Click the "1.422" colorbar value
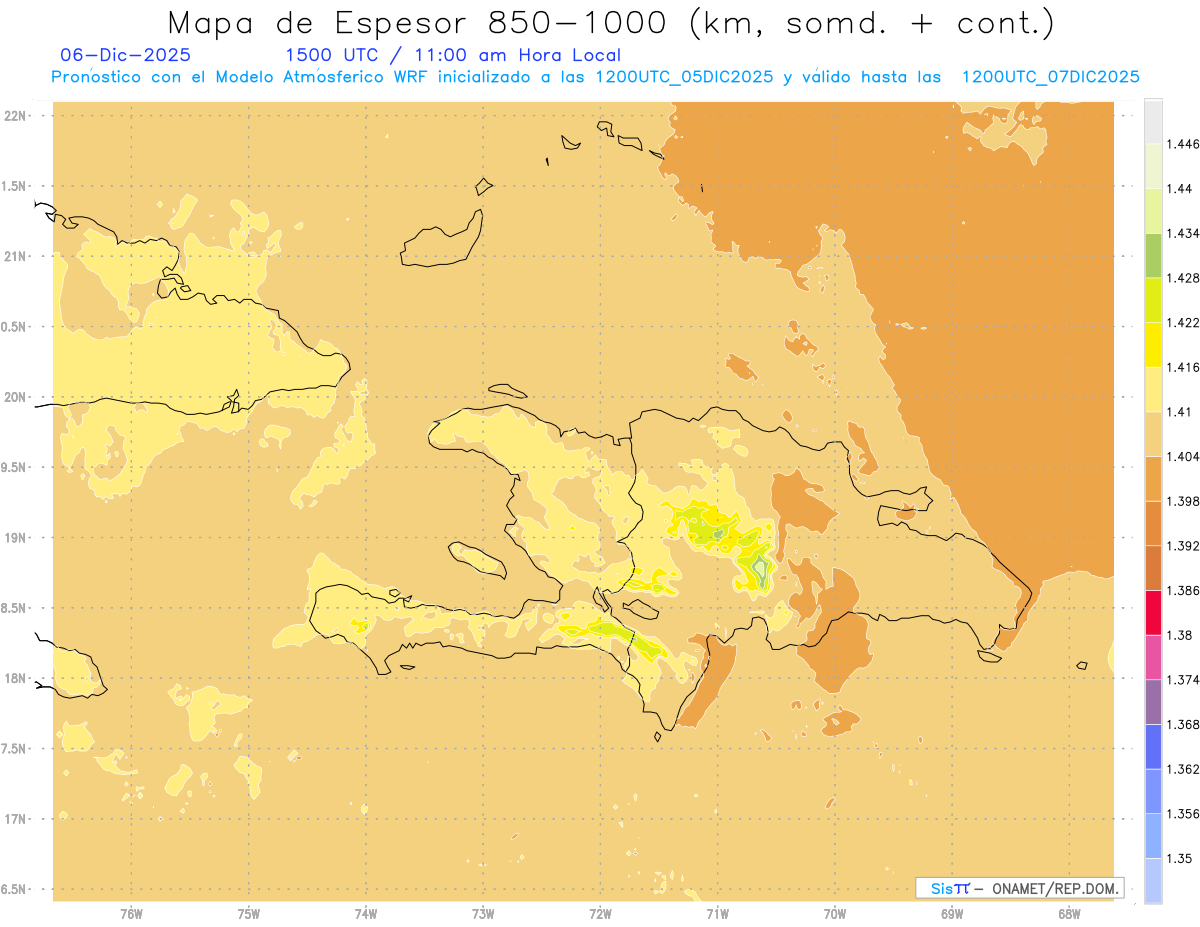 coord(1183,322)
